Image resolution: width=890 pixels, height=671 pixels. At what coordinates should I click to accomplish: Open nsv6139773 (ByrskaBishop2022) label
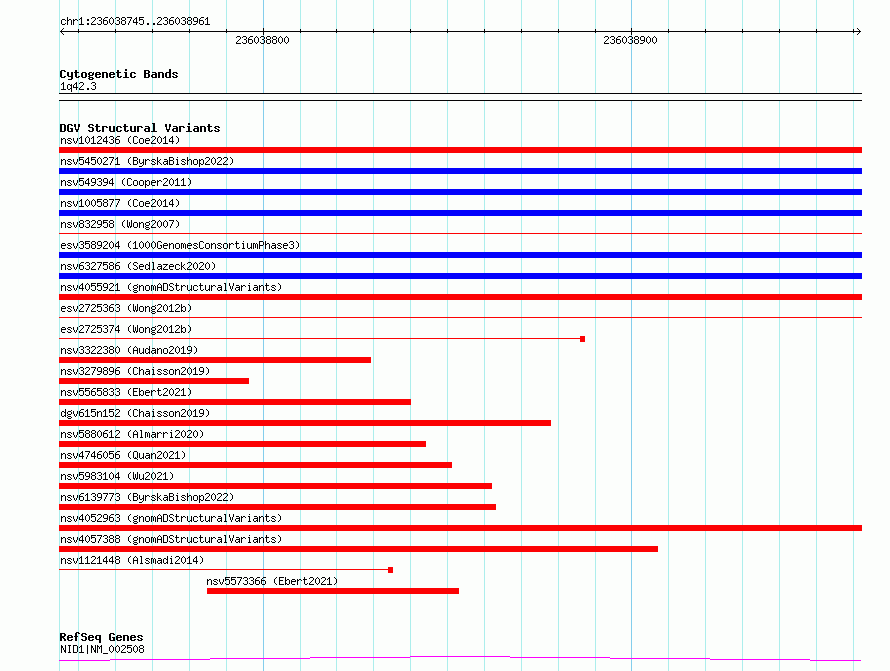(x=147, y=497)
